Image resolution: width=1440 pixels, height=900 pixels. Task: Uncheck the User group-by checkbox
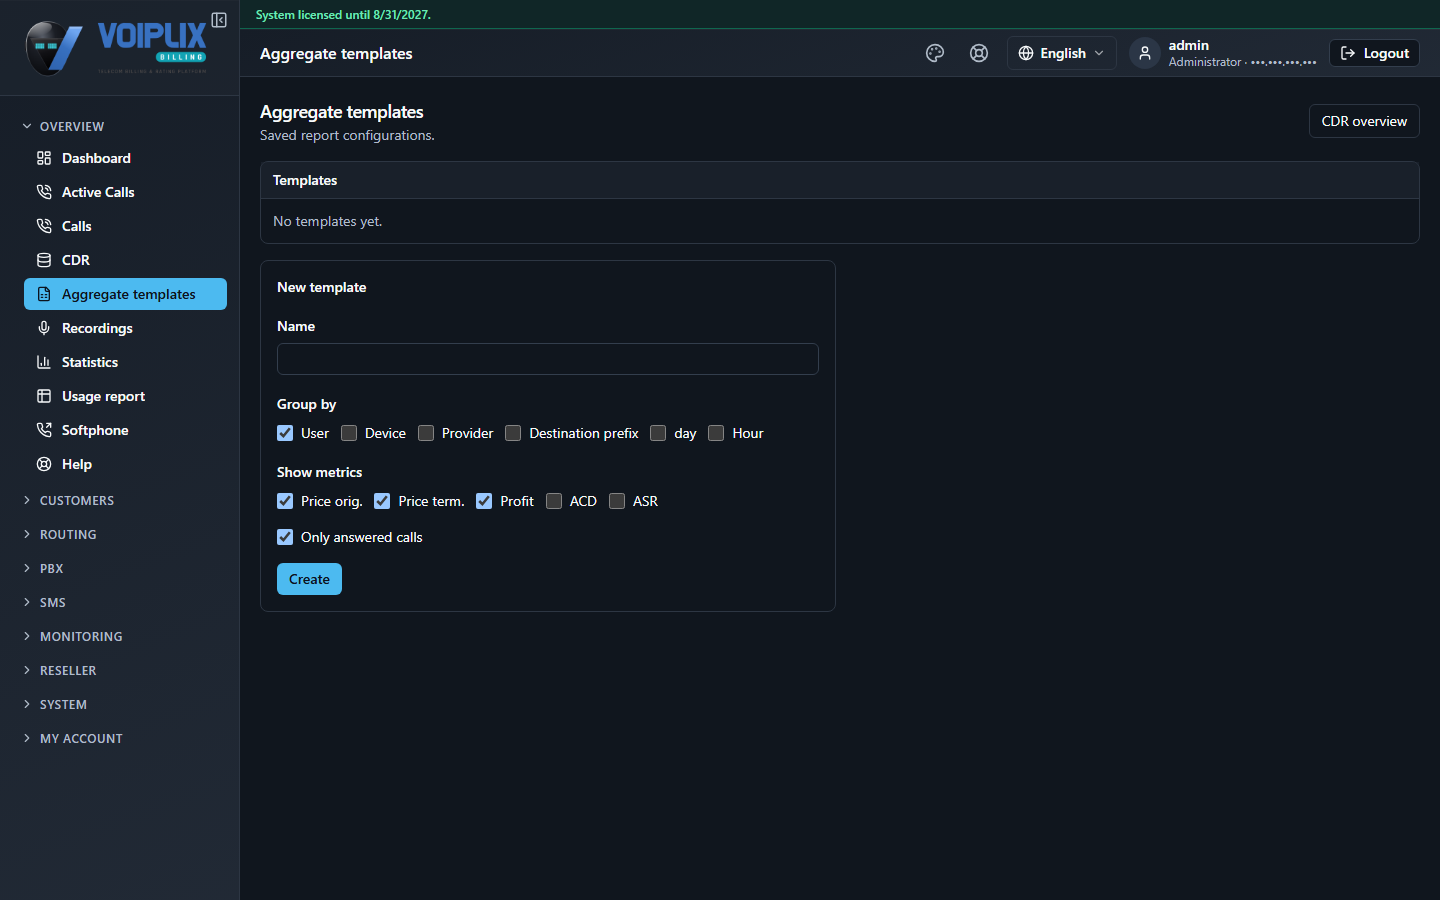pyautogui.click(x=285, y=433)
